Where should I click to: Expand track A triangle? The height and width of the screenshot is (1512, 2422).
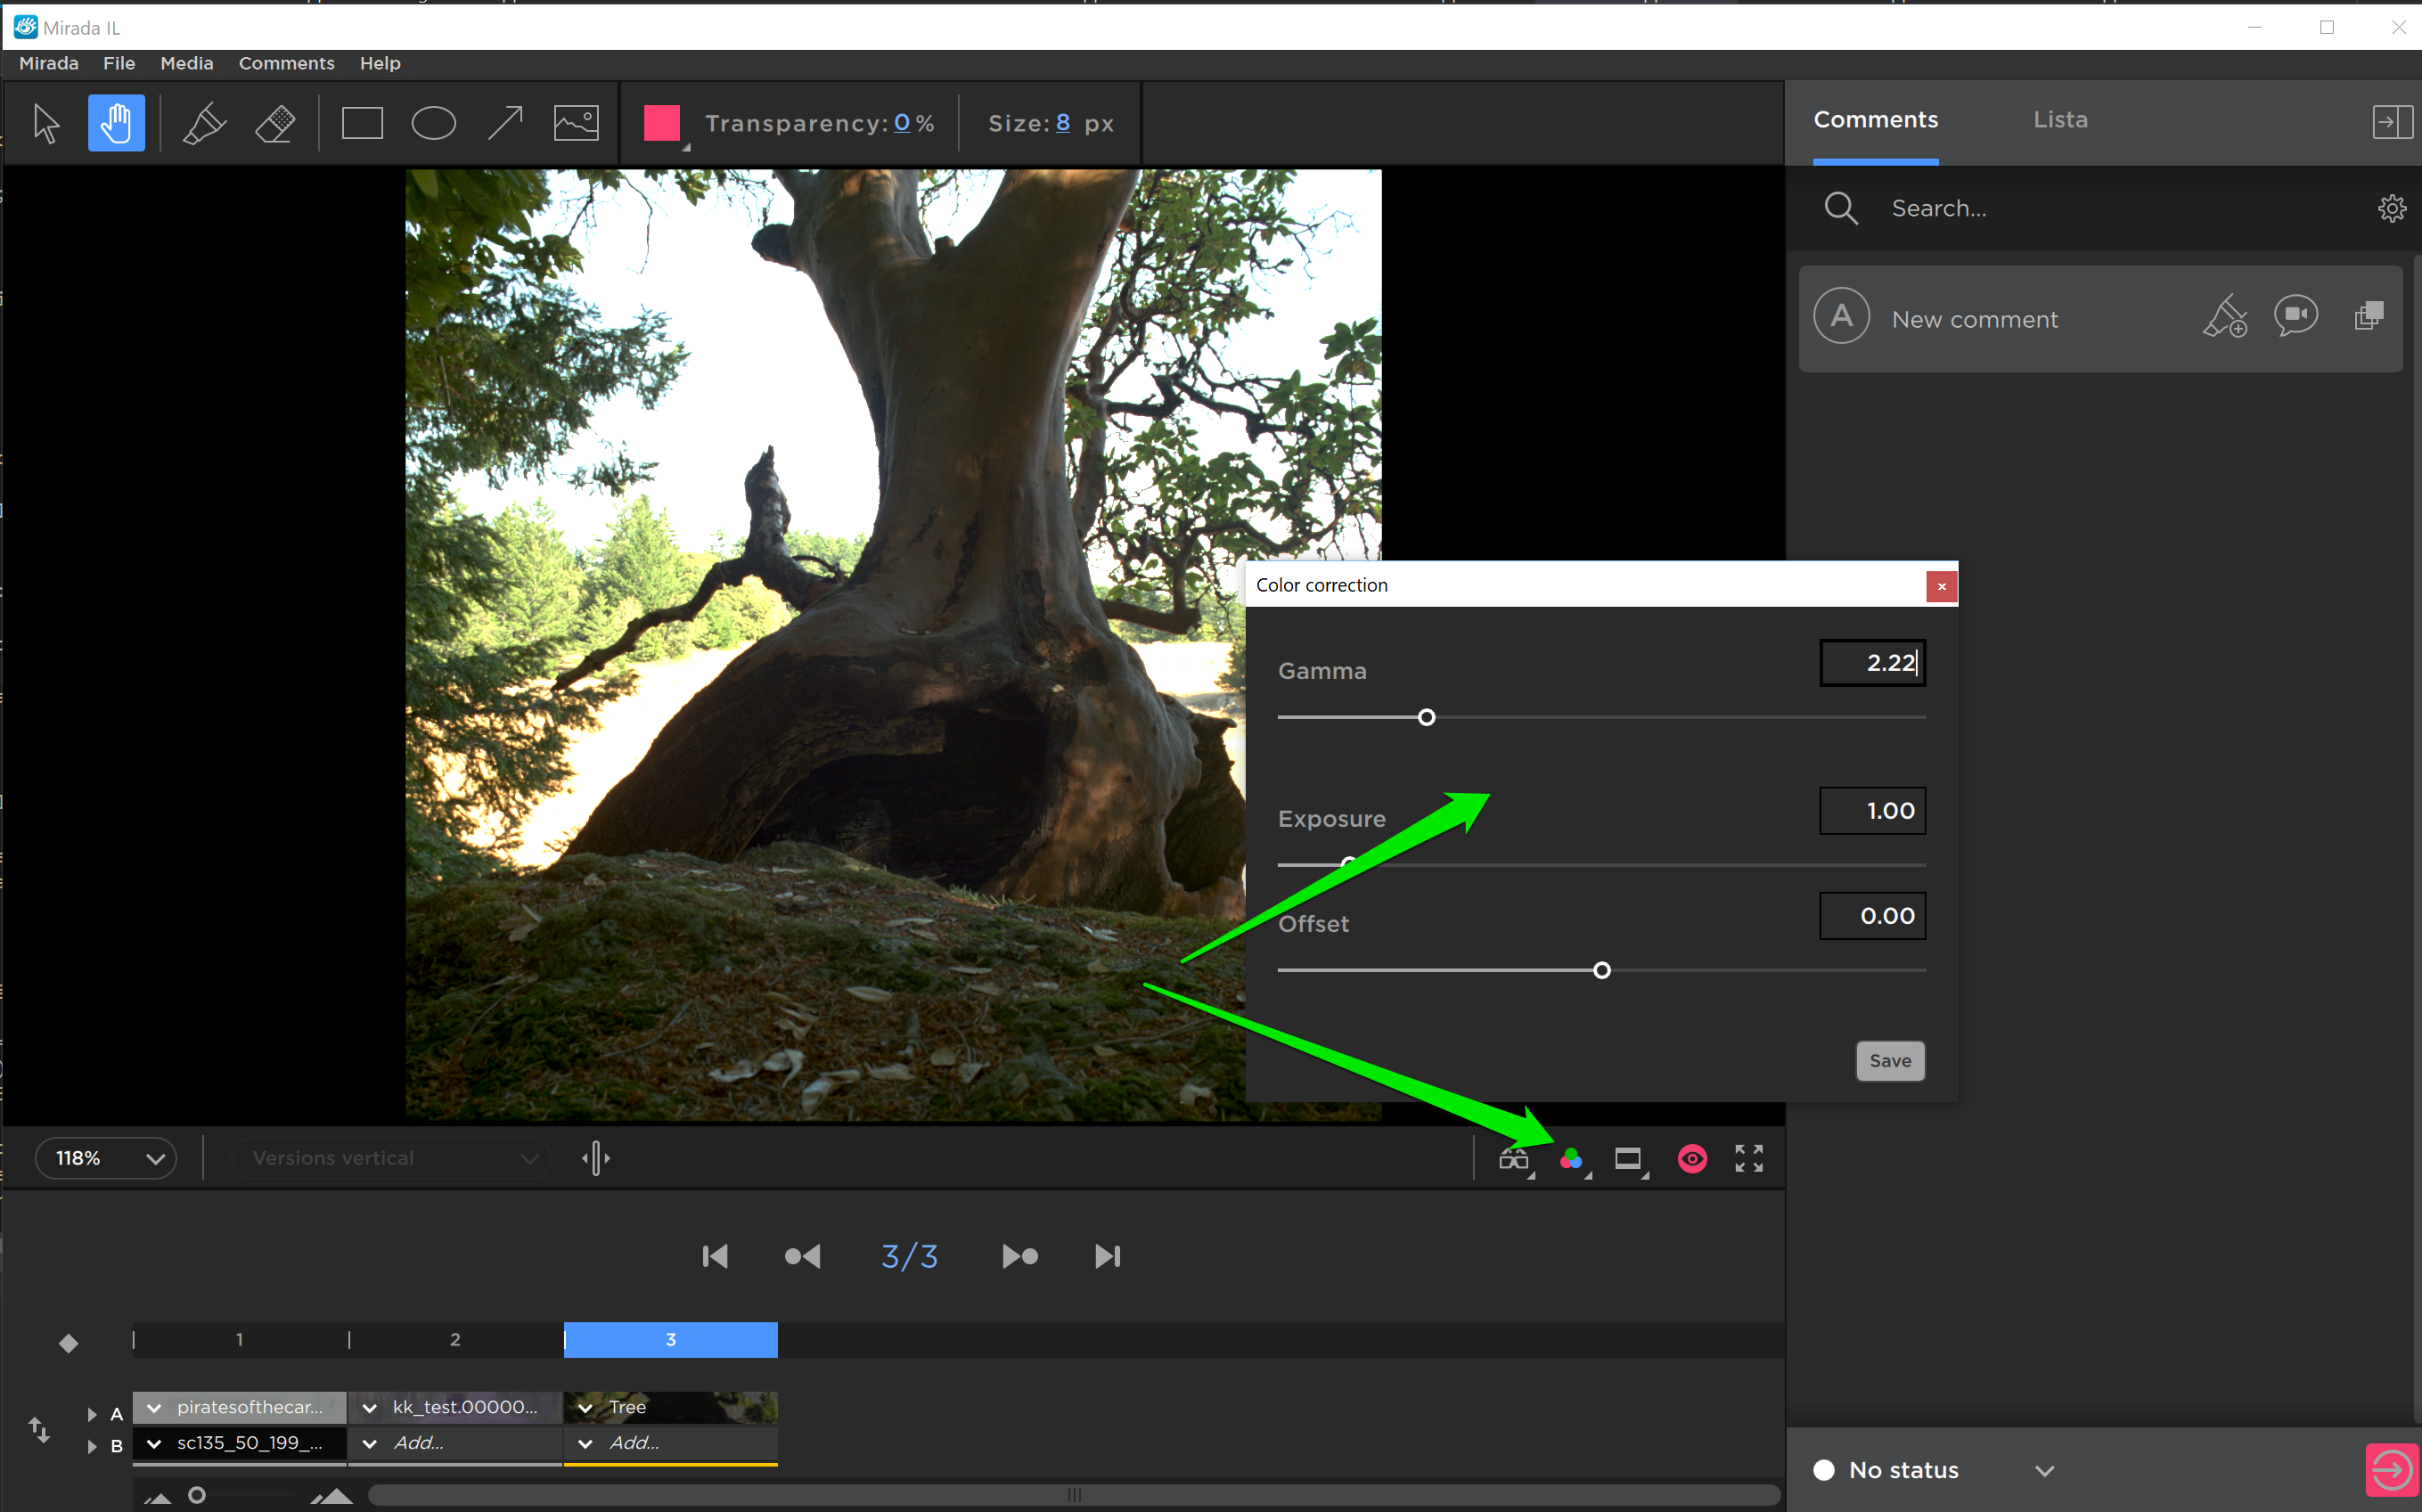pos(92,1413)
